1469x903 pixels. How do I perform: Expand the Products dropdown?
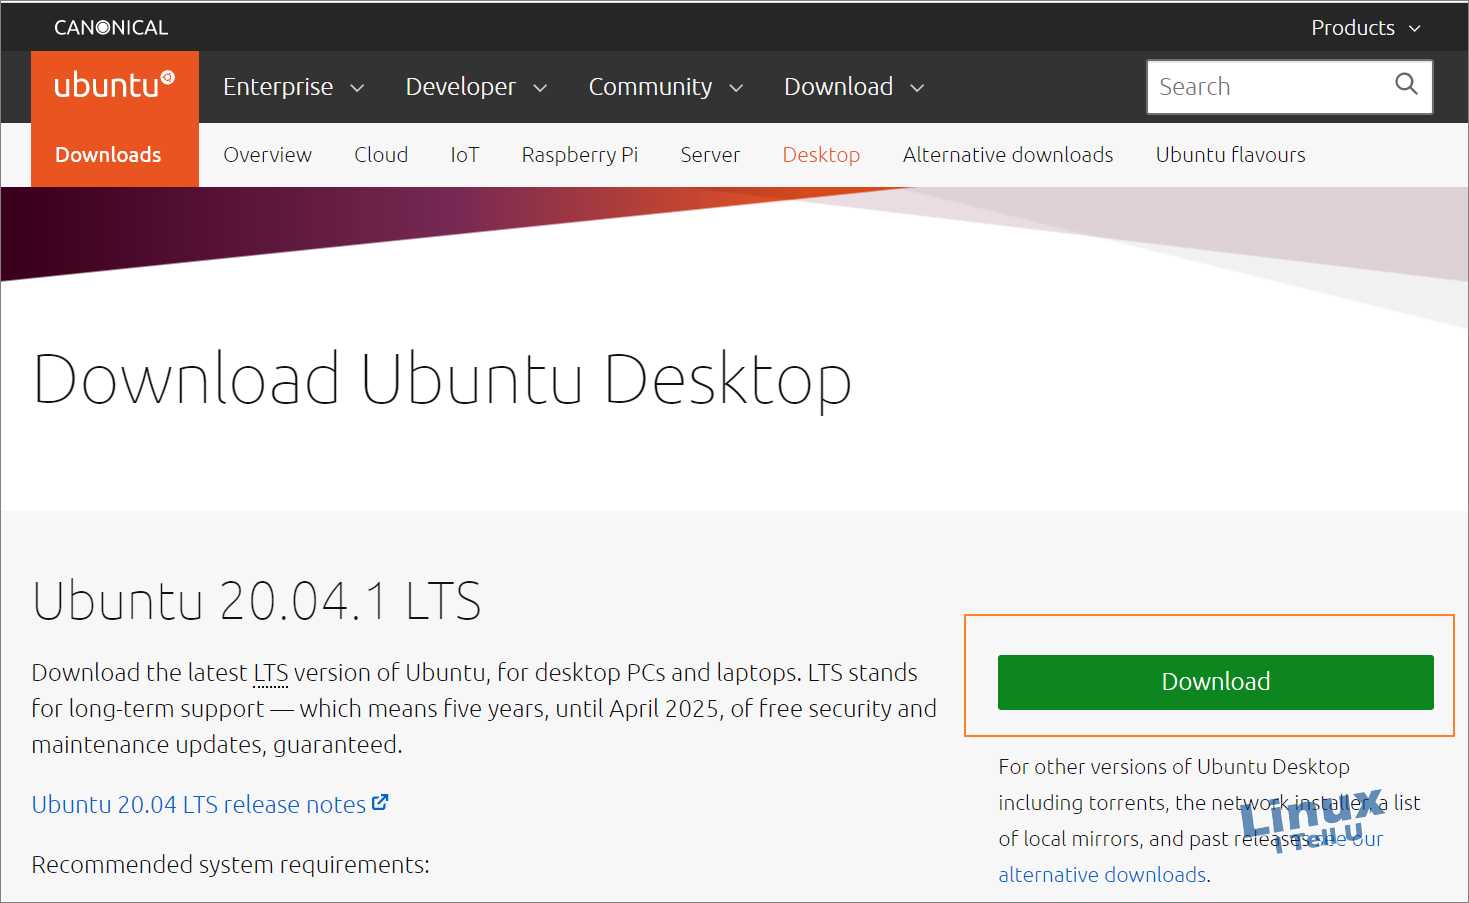pyautogui.click(x=1366, y=27)
